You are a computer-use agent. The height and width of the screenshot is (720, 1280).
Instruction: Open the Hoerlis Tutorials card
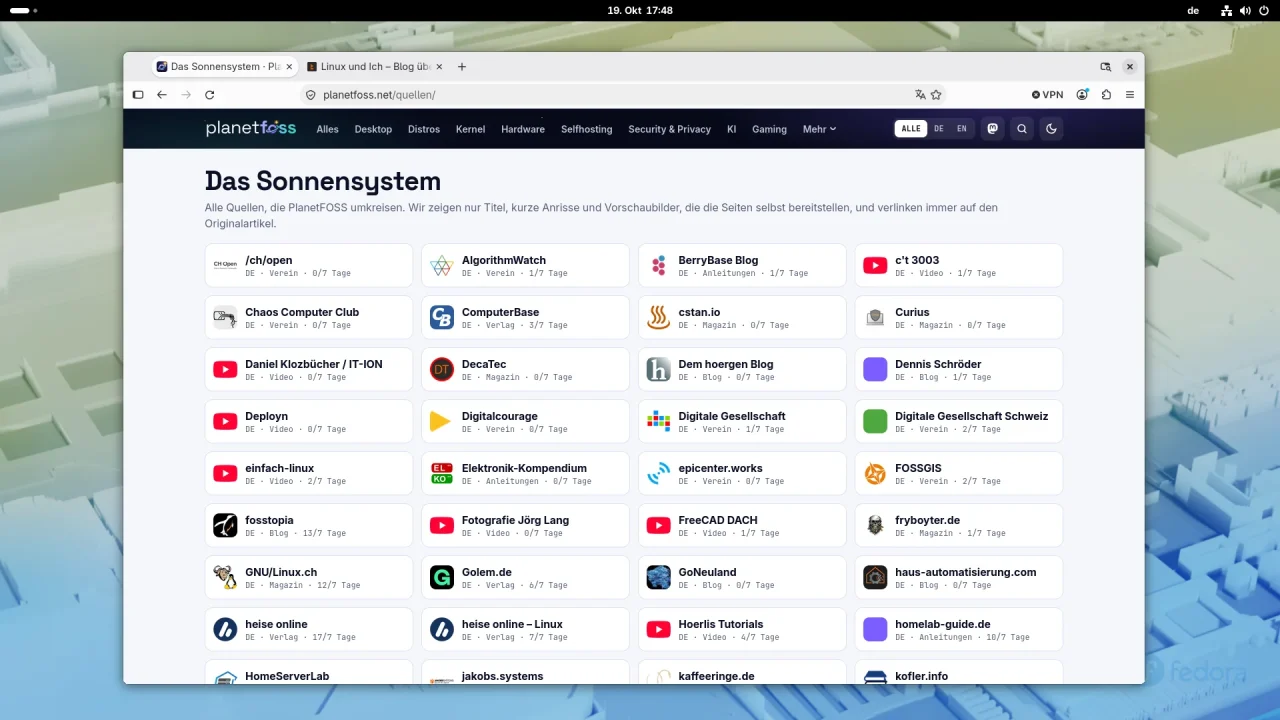pos(742,630)
